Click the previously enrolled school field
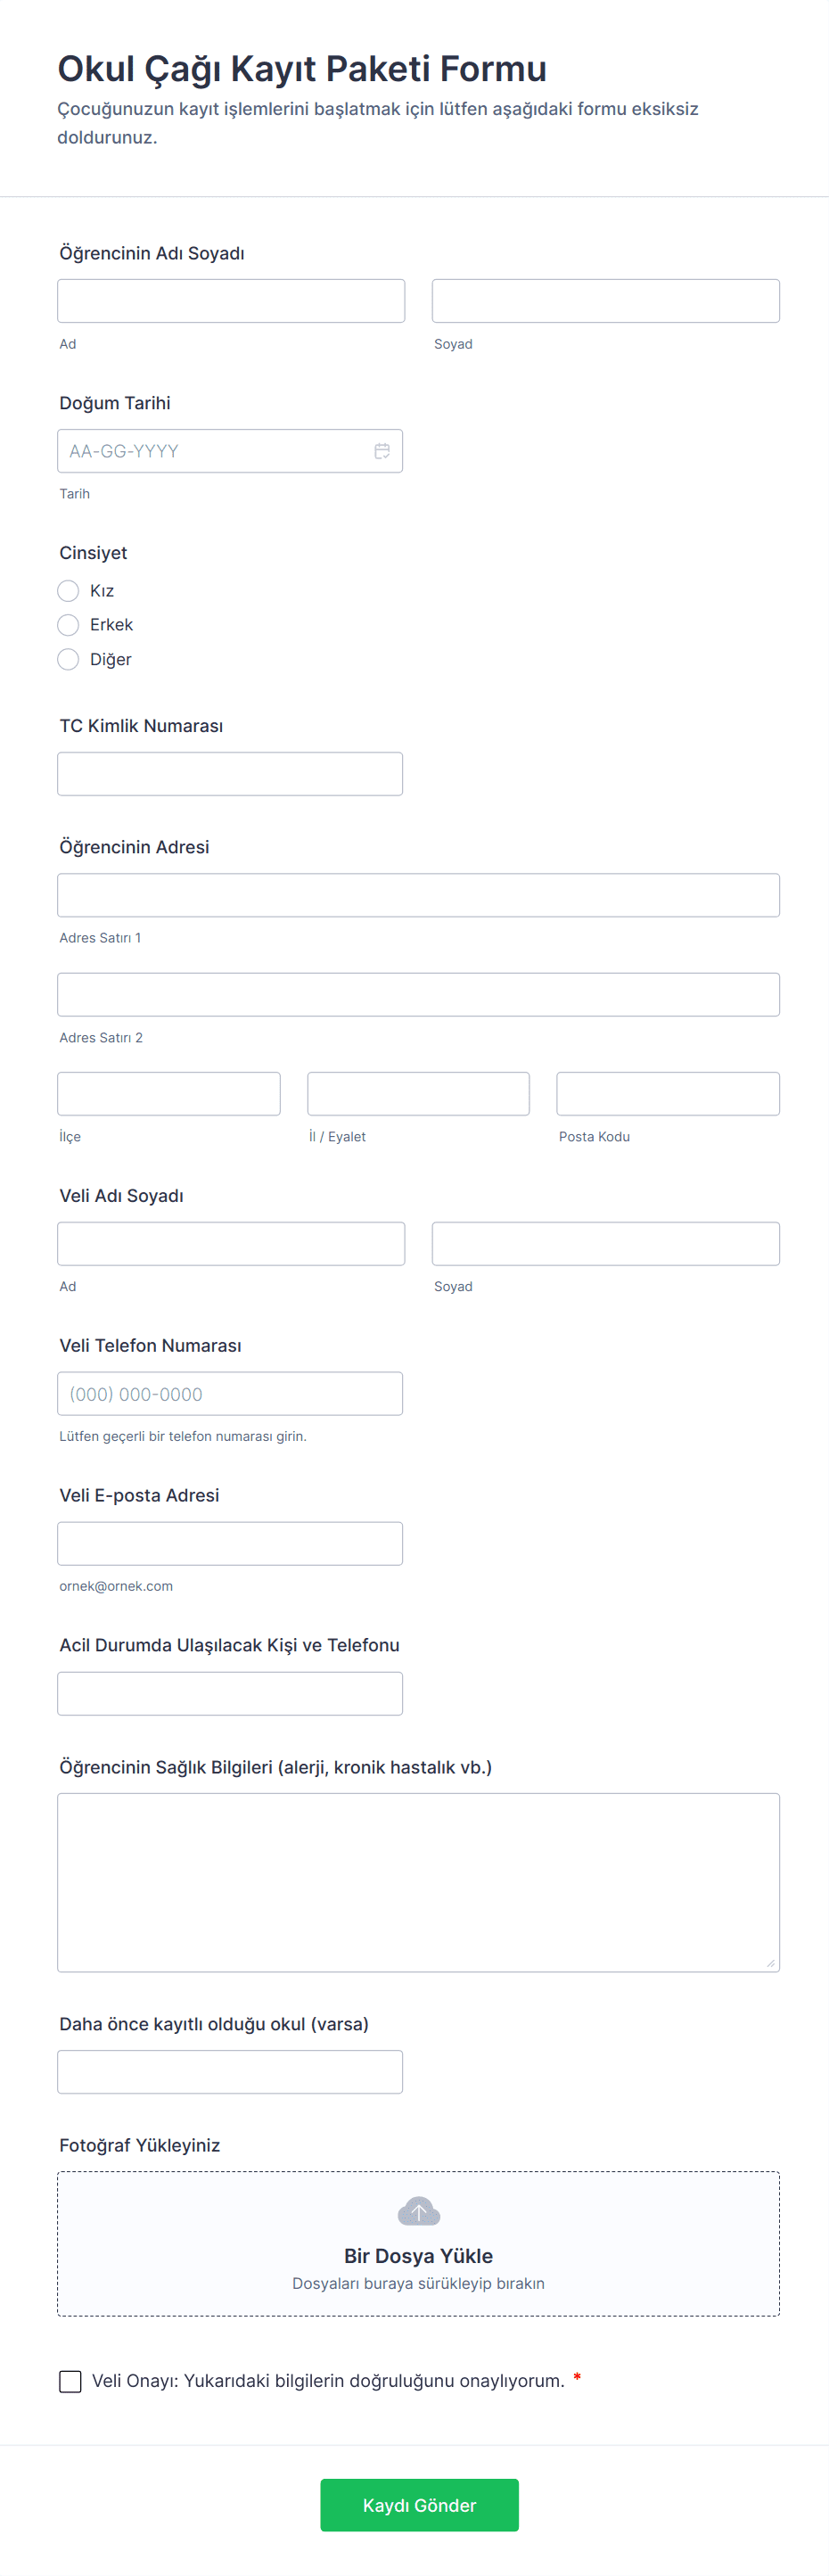The image size is (829, 2576). tap(230, 2072)
